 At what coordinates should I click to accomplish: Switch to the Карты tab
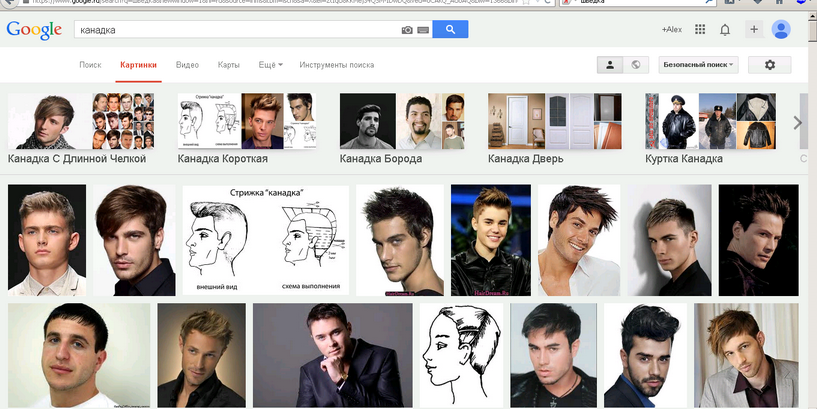[x=228, y=65]
